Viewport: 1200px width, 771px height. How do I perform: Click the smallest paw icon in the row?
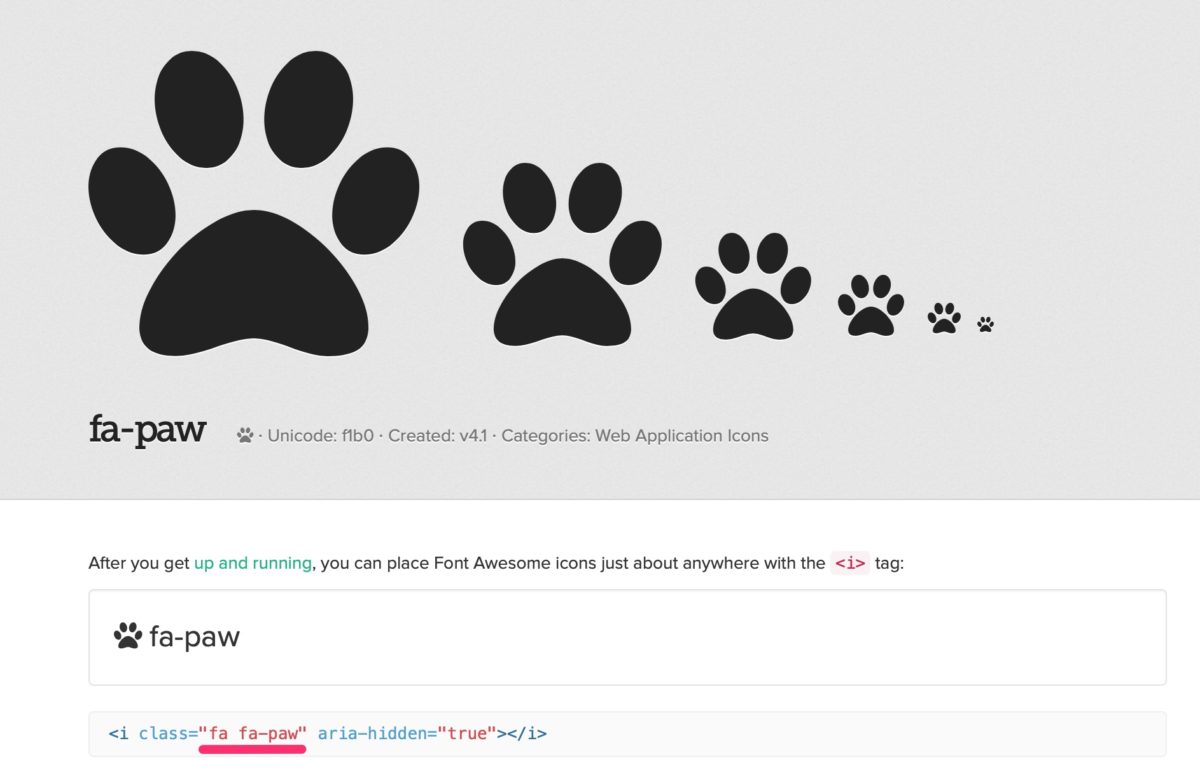click(985, 324)
